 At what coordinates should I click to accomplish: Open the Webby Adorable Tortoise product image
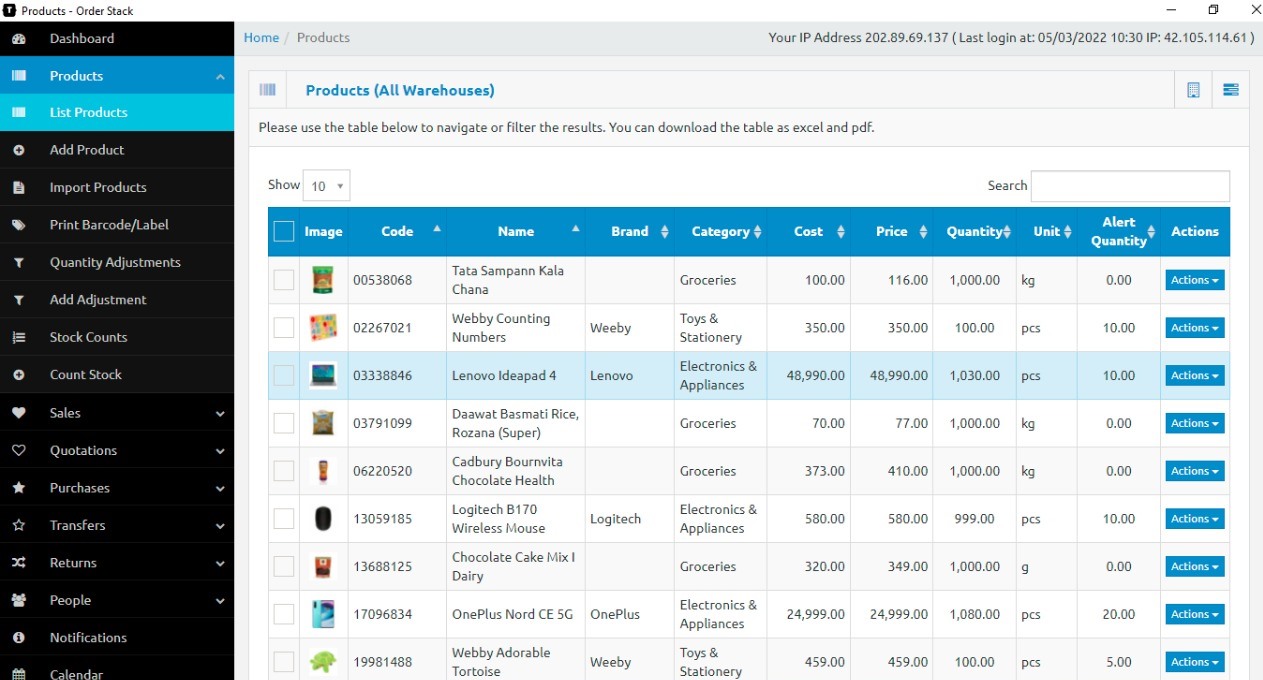[x=323, y=662]
